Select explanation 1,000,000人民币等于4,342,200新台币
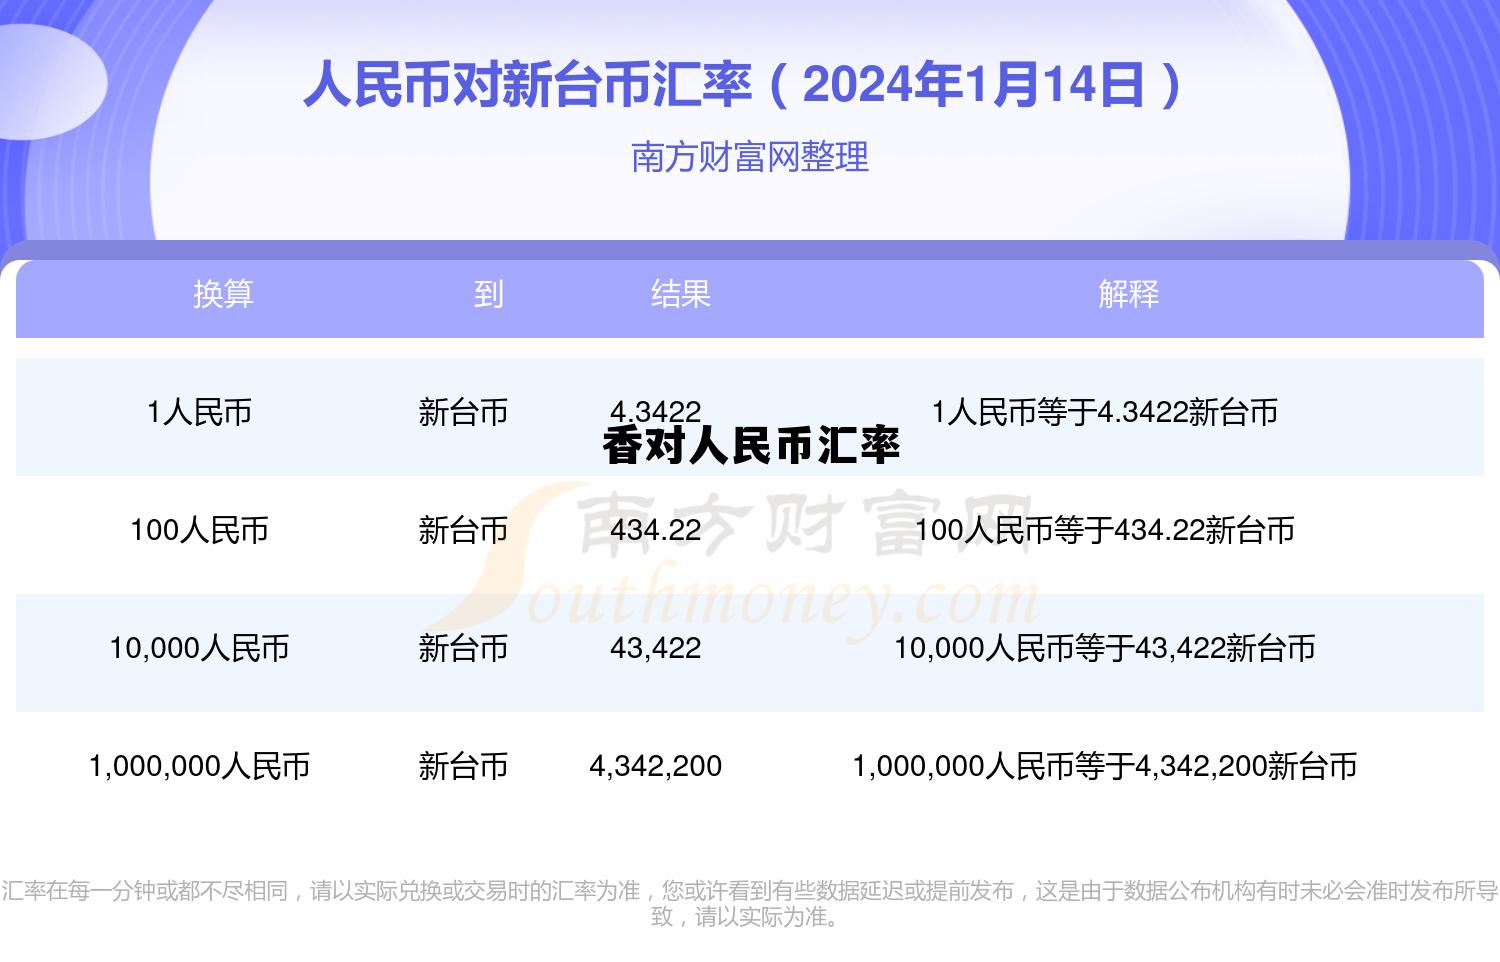 point(1108,768)
